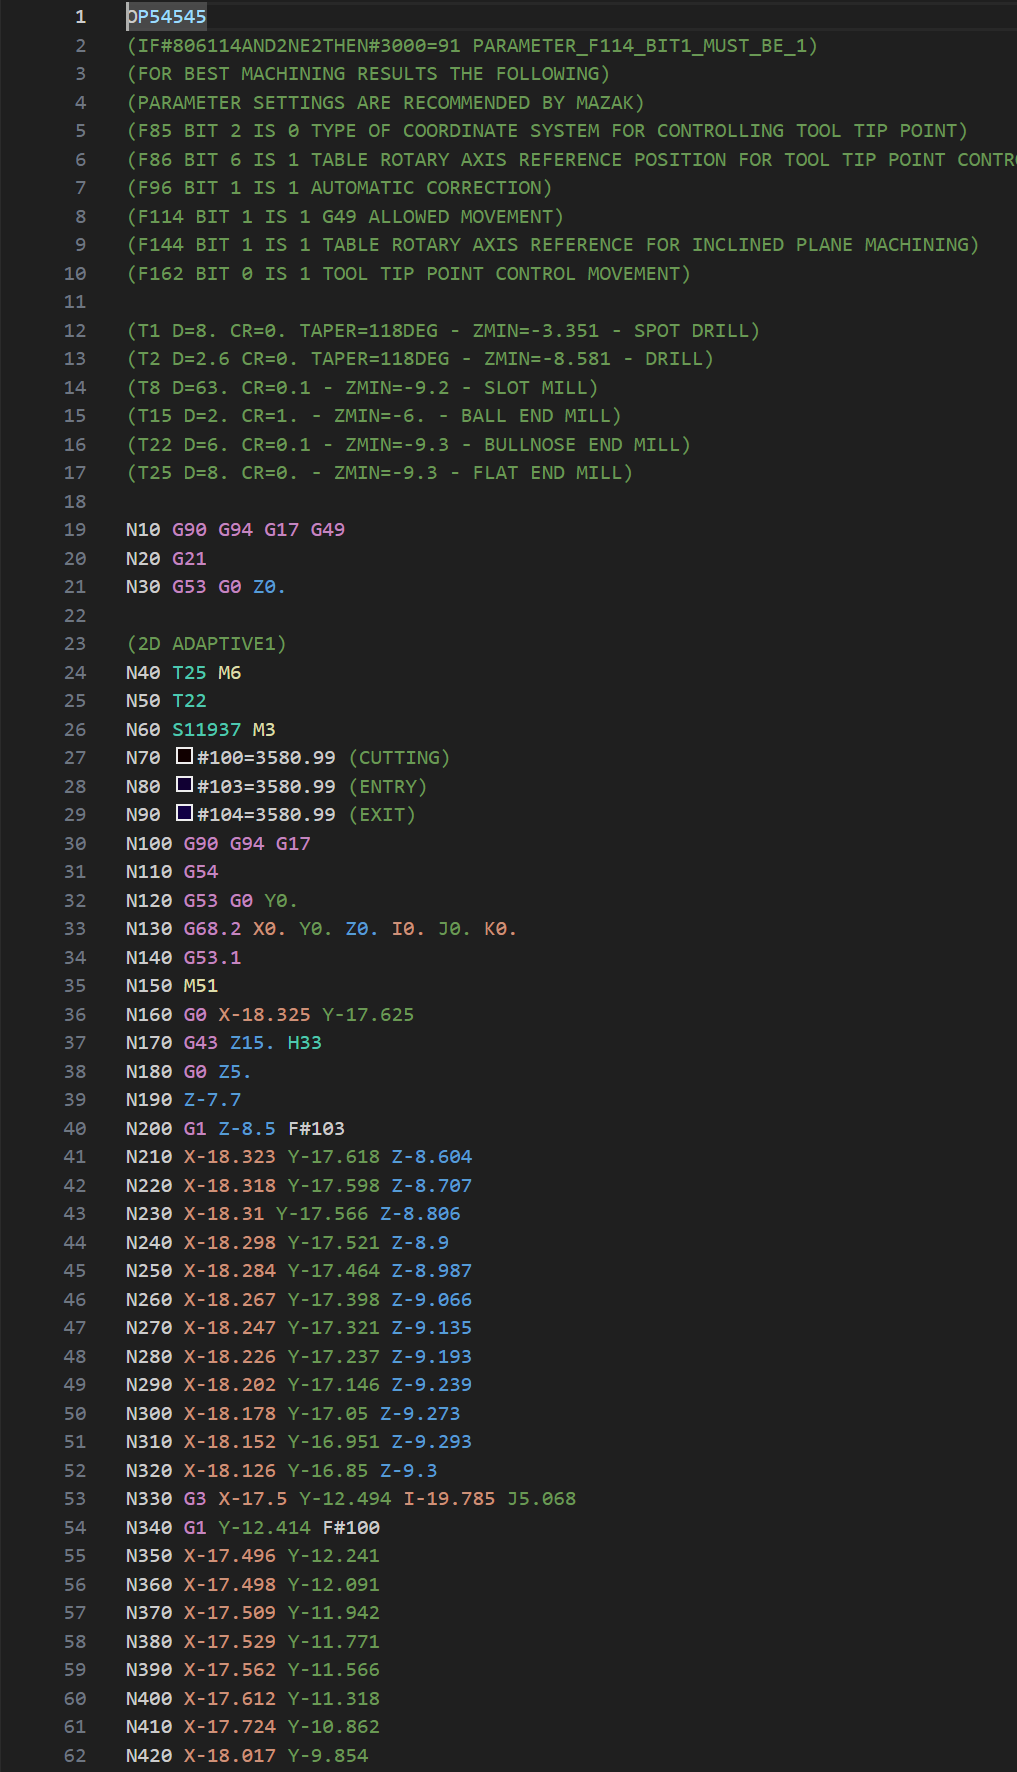Viewport: 1017px width, 1772px height.
Task: Place cursor on S11937 spindle speed
Action: coord(206,730)
